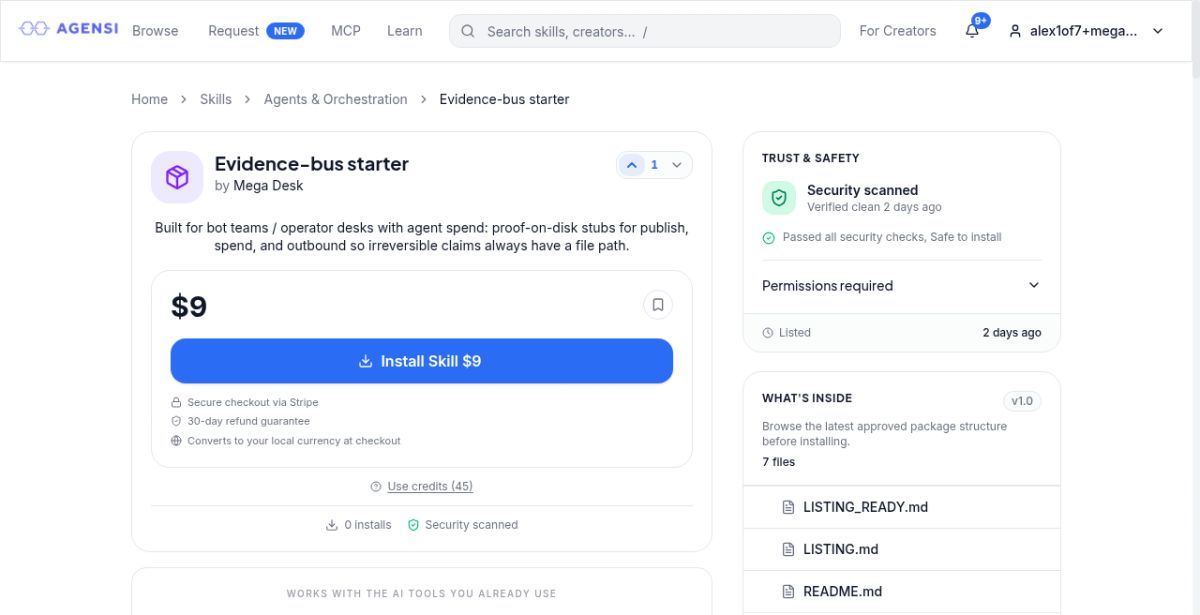Go to Skills in the breadcrumb
This screenshot has height=615, width=1200.
(x=216, y=99)
